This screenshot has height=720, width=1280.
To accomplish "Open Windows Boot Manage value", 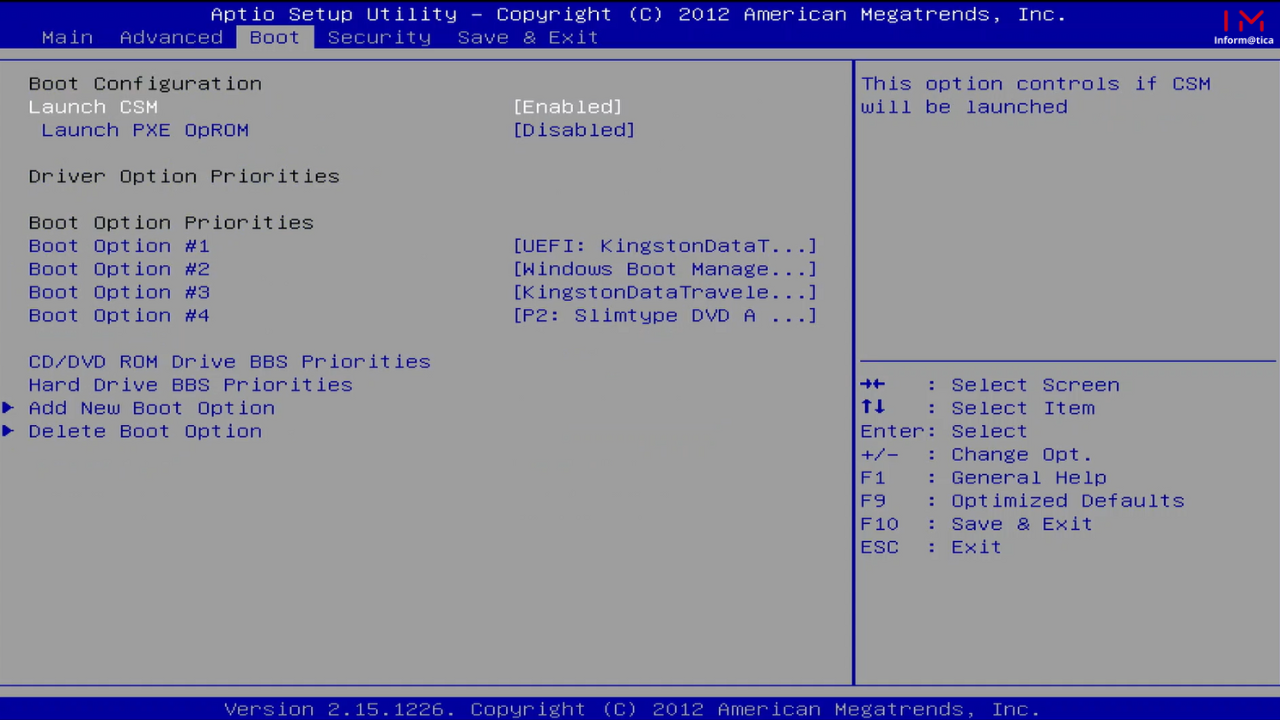I will (665, 269).
